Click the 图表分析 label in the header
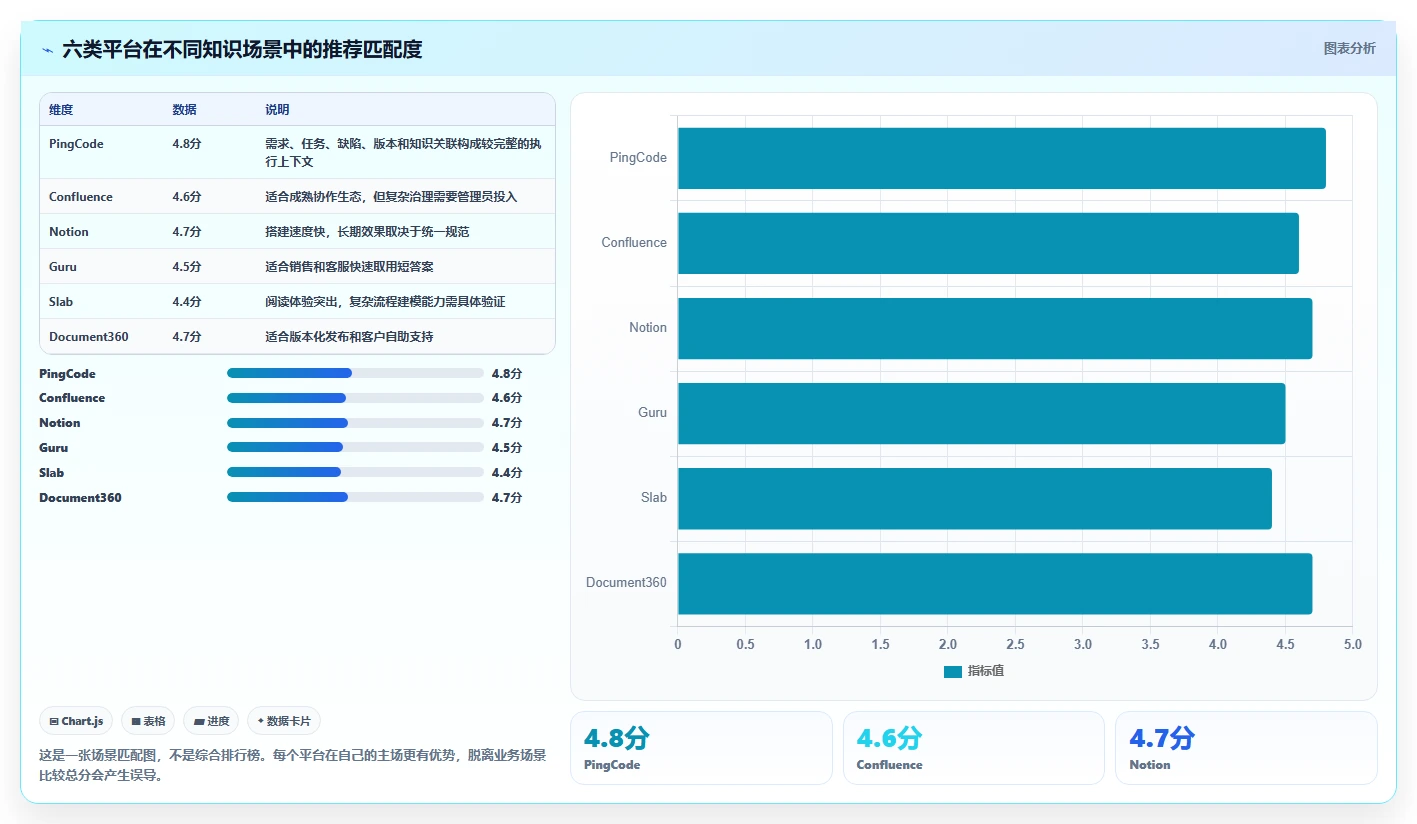The width and height of the screenshot is (1417, 824). [x=1349, y=48]
